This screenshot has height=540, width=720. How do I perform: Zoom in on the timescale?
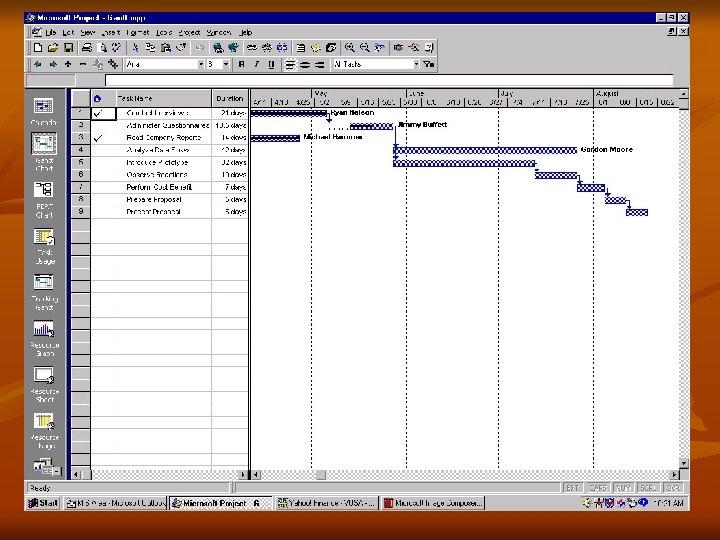(350, 48)
